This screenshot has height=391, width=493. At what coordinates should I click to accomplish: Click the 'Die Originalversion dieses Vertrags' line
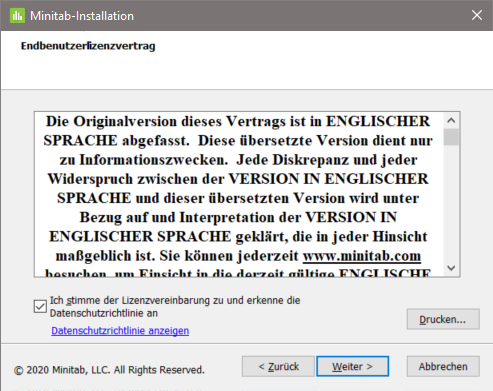click(x=238, y=121)
